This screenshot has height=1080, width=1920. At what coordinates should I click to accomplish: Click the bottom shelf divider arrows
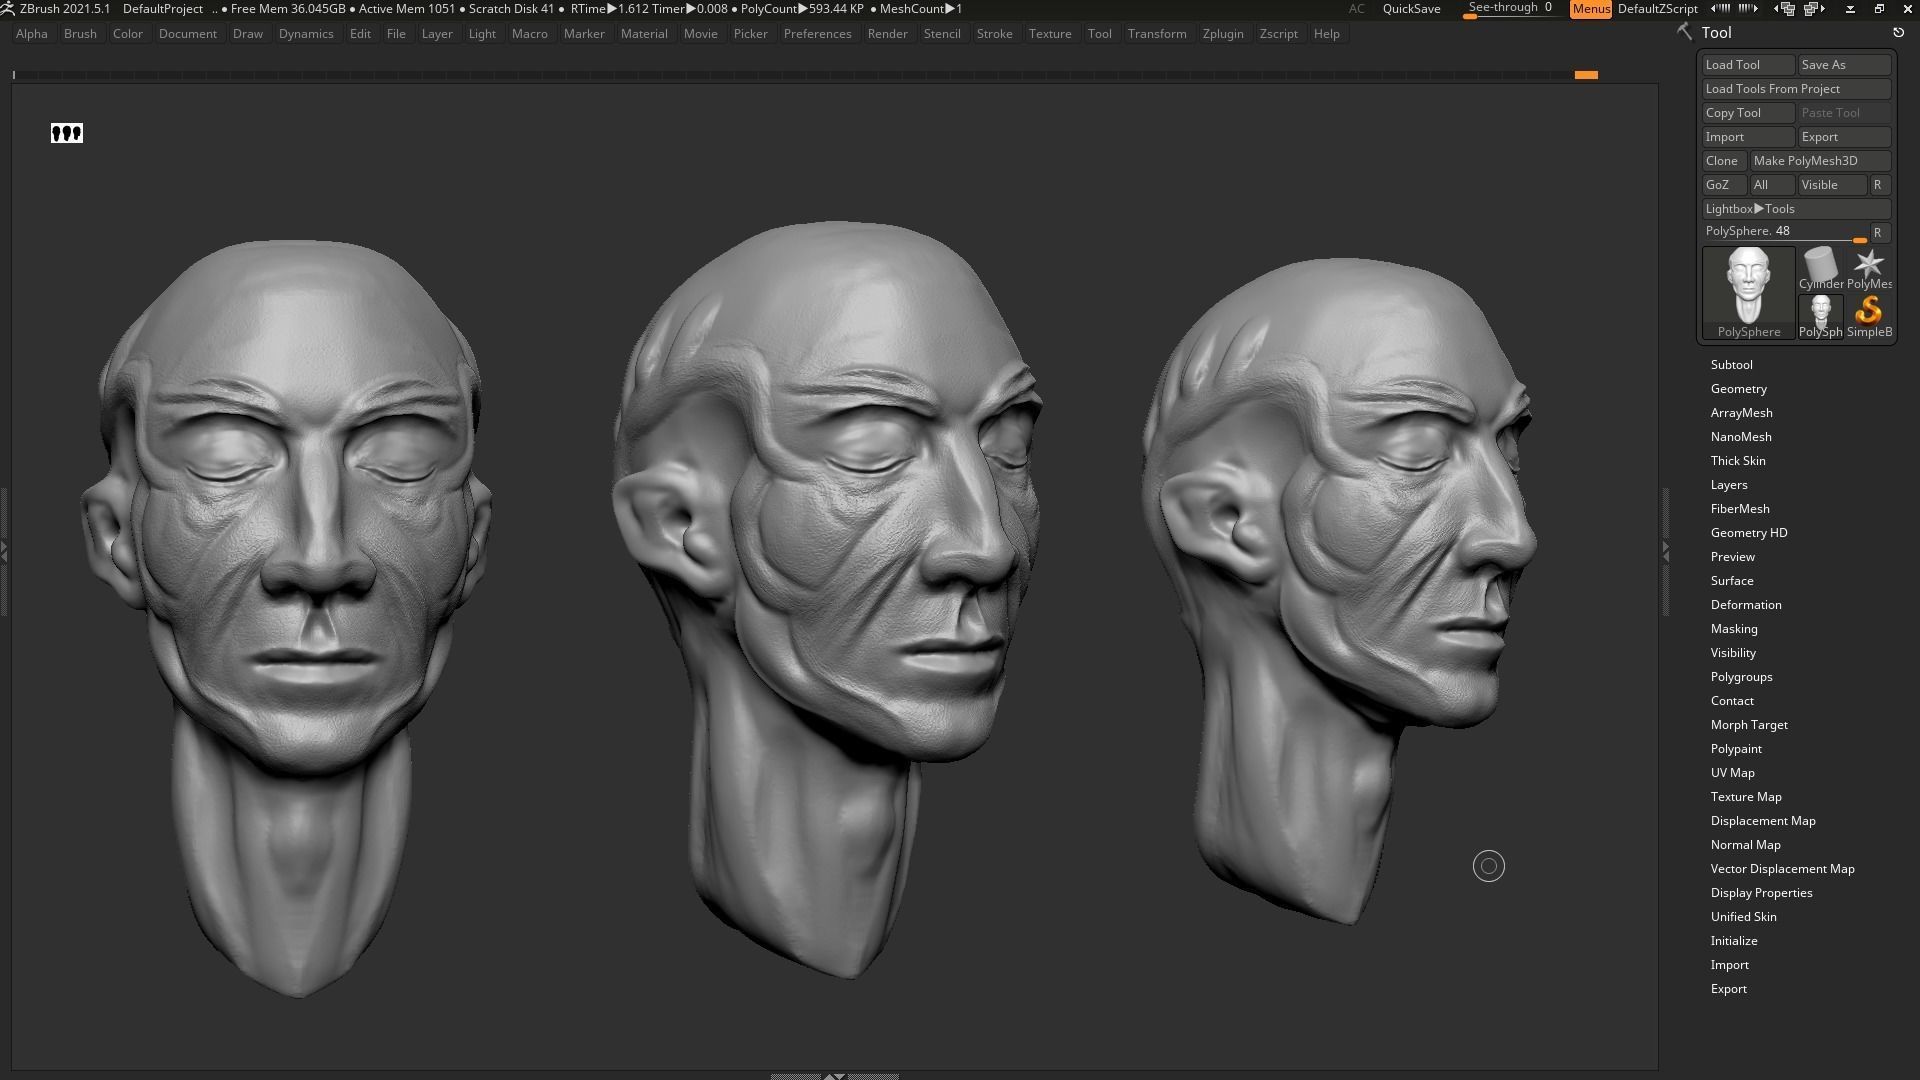point(834,1076)
